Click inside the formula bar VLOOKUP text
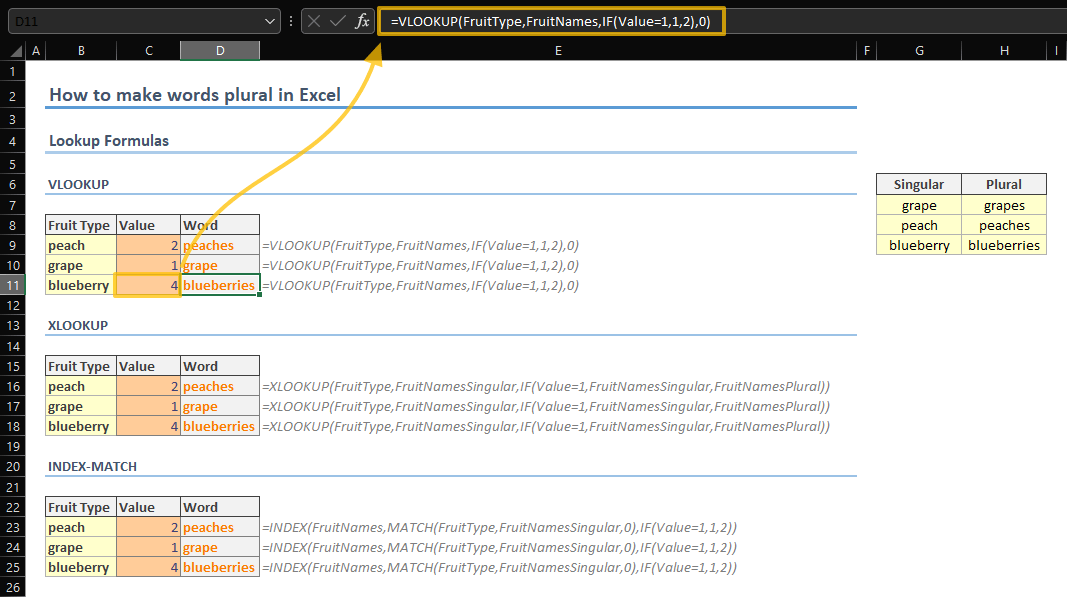This screenshot has width=1067, height=597. coord(550,21)
